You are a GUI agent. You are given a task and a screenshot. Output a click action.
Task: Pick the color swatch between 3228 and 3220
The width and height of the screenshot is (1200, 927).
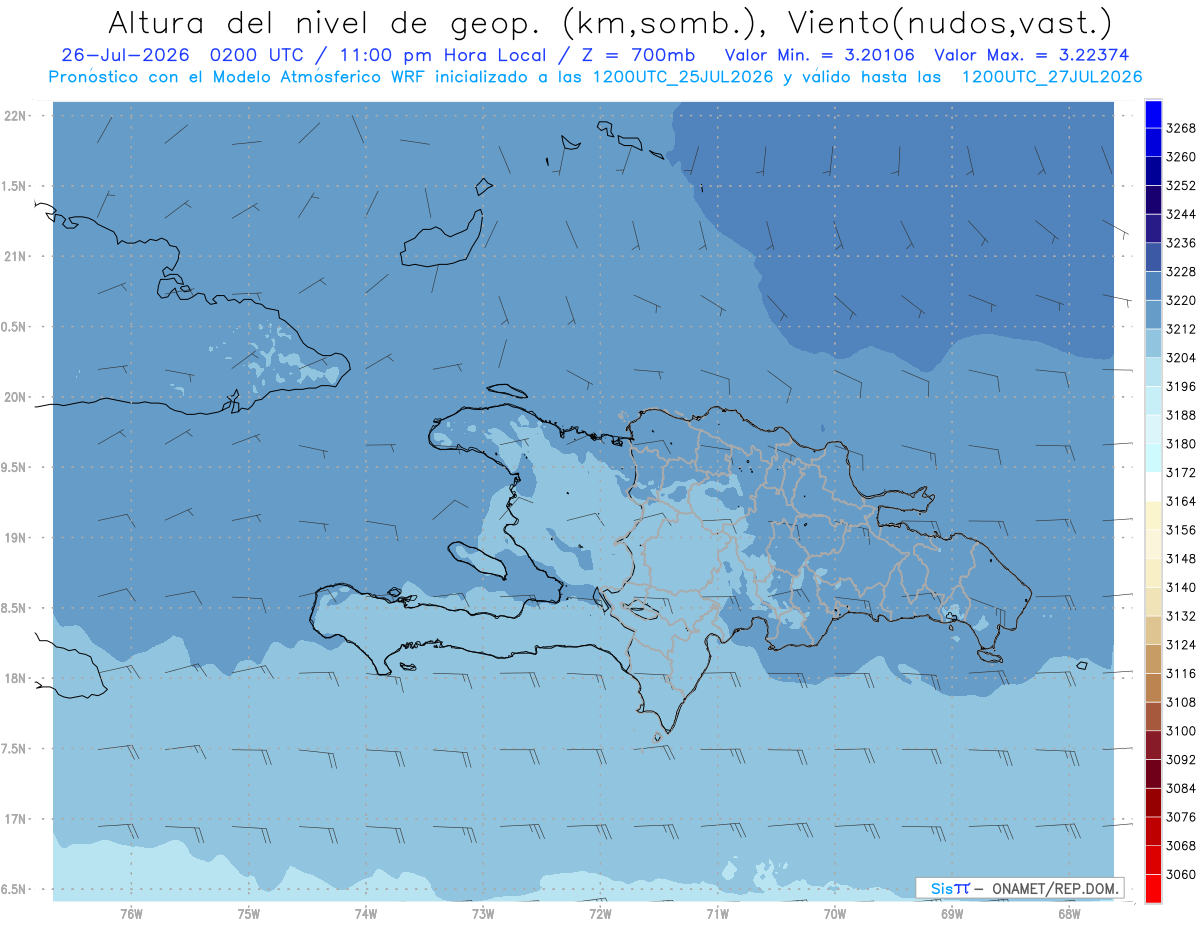coord(1153,286)
